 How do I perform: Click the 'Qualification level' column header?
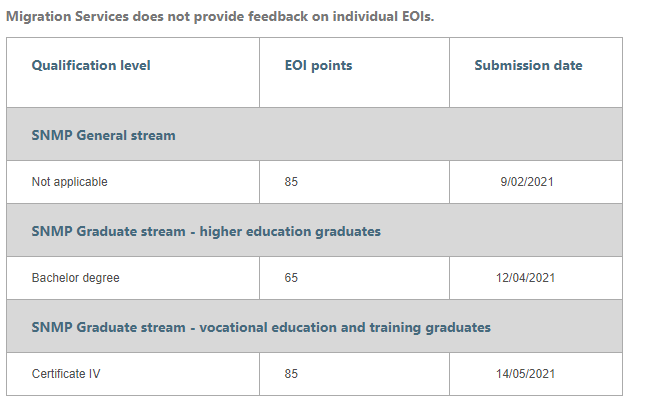coord(91,66)
